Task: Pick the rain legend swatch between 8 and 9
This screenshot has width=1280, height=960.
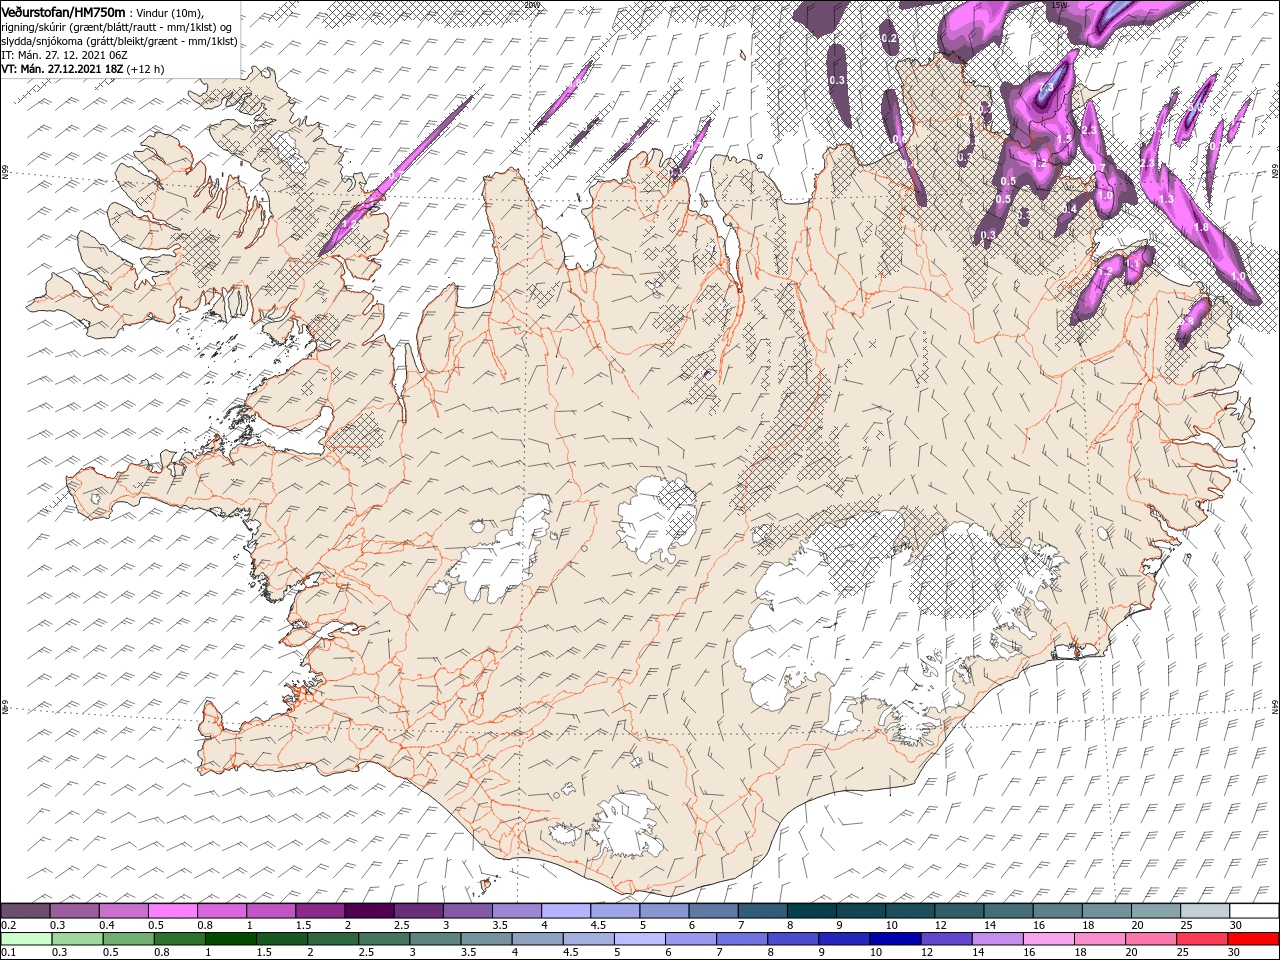Action: coord(794,939)
